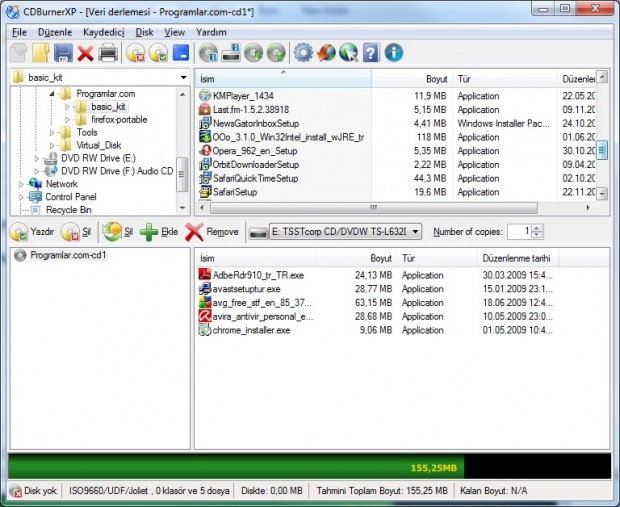Screen dimensions: 620x507
Task: Click the disk status icon in status bar
Action: 16,491
